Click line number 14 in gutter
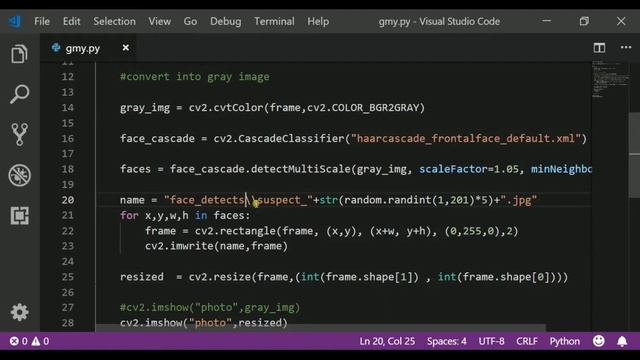Image resolution: width=640 pixels, height=360 pixels. pos(68,108)
